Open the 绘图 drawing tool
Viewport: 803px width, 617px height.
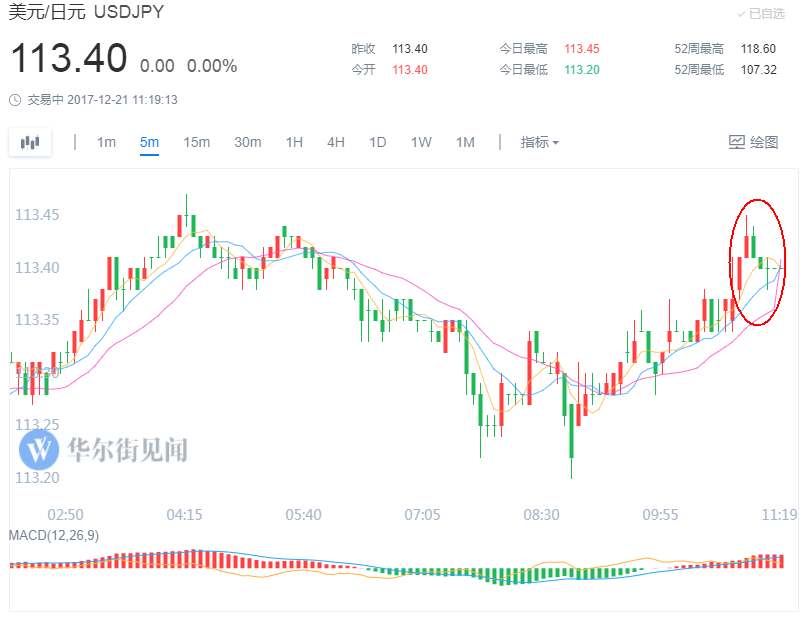[753, 142]
